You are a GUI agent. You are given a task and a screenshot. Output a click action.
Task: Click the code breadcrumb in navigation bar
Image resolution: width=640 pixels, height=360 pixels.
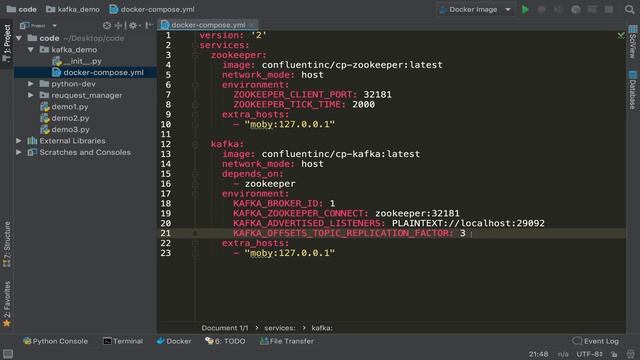tap(22, 9)
